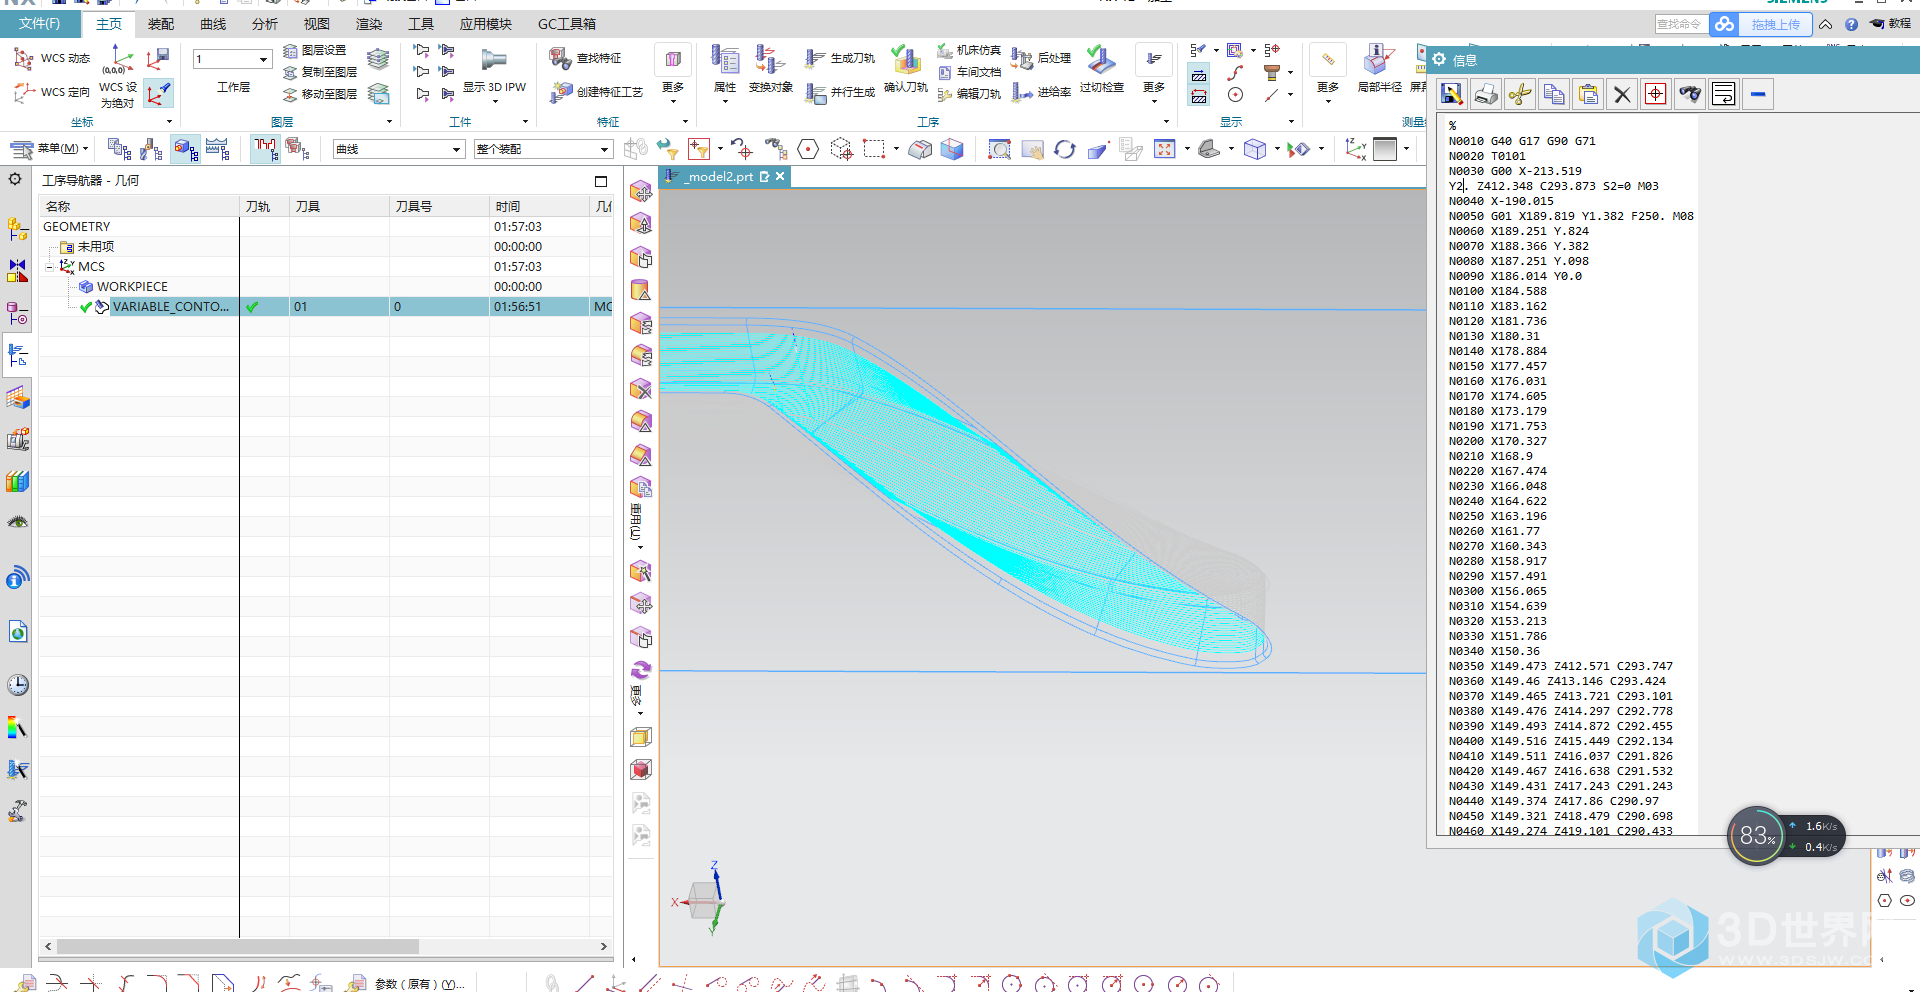The height and width of the screenshot is (992, 1920).
Task: Click the WCS 动态 icon
Action: pyautogui.click(x=24, y=59)
